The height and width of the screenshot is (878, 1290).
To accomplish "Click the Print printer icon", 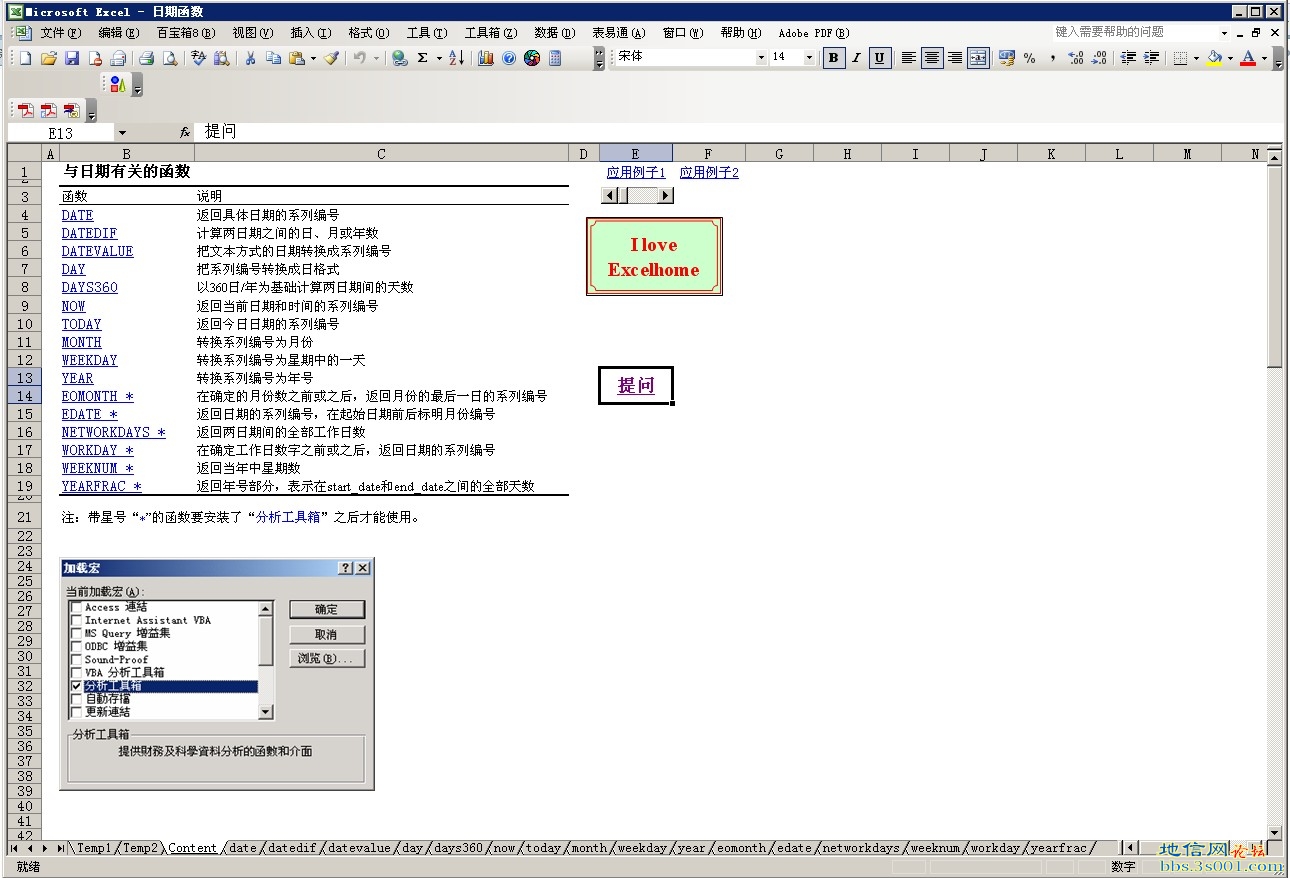I will (x=146, y=58).
